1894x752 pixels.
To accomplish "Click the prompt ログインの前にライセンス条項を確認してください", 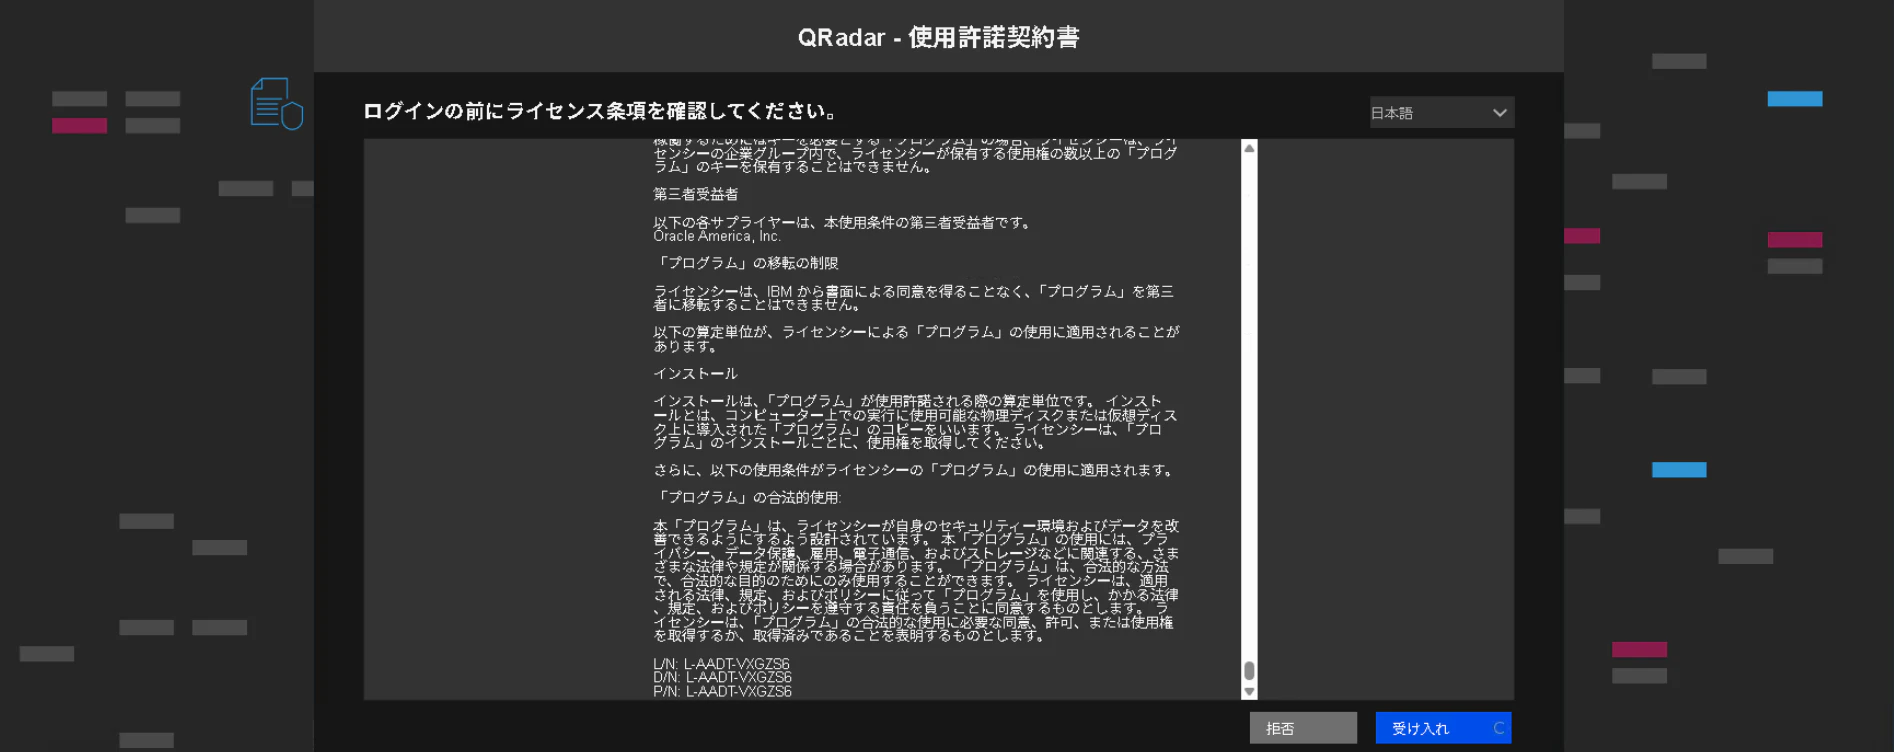I will pyautogui.click(x=600, y=111).
